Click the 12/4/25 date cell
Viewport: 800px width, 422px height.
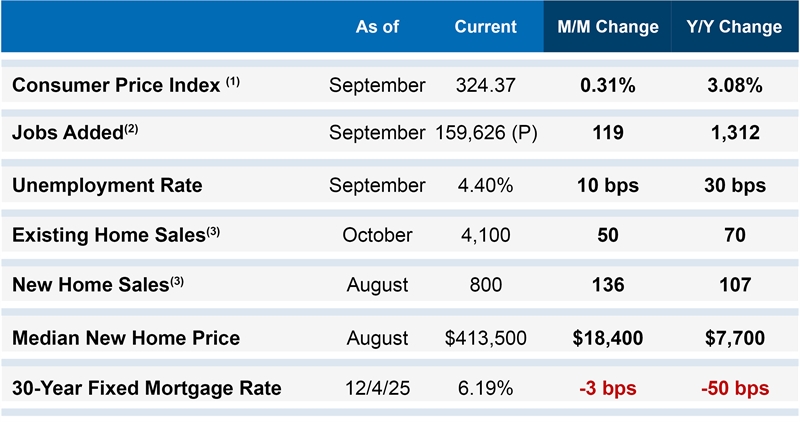tap(377, 388)
